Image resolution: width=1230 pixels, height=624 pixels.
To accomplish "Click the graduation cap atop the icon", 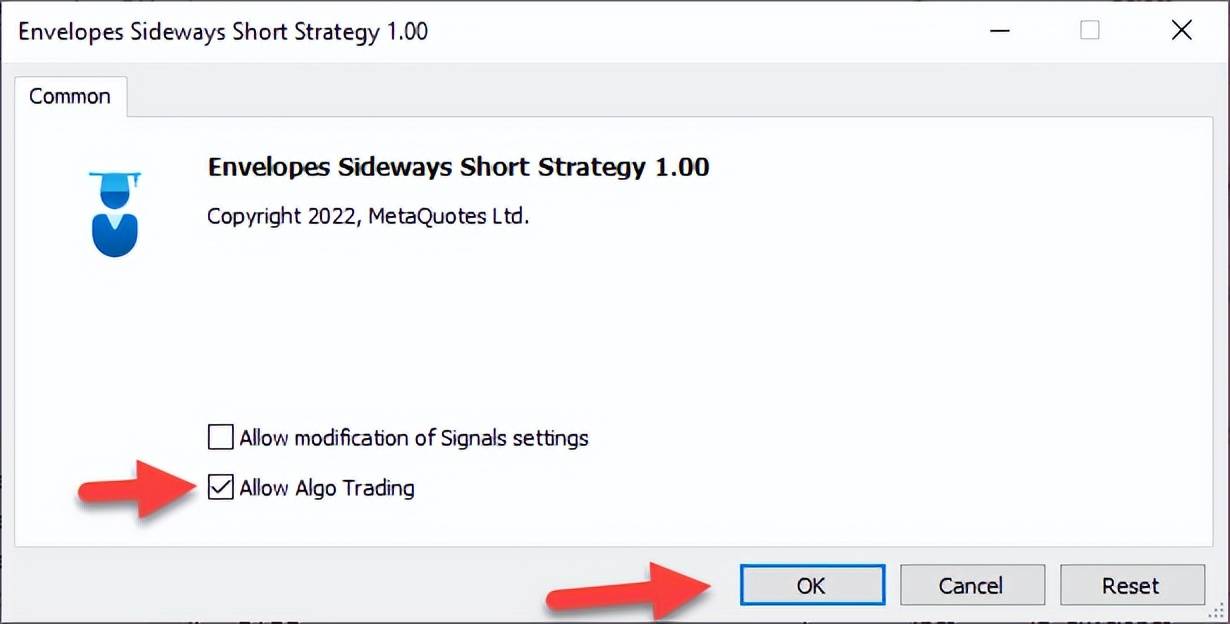I will pos(114,180).
